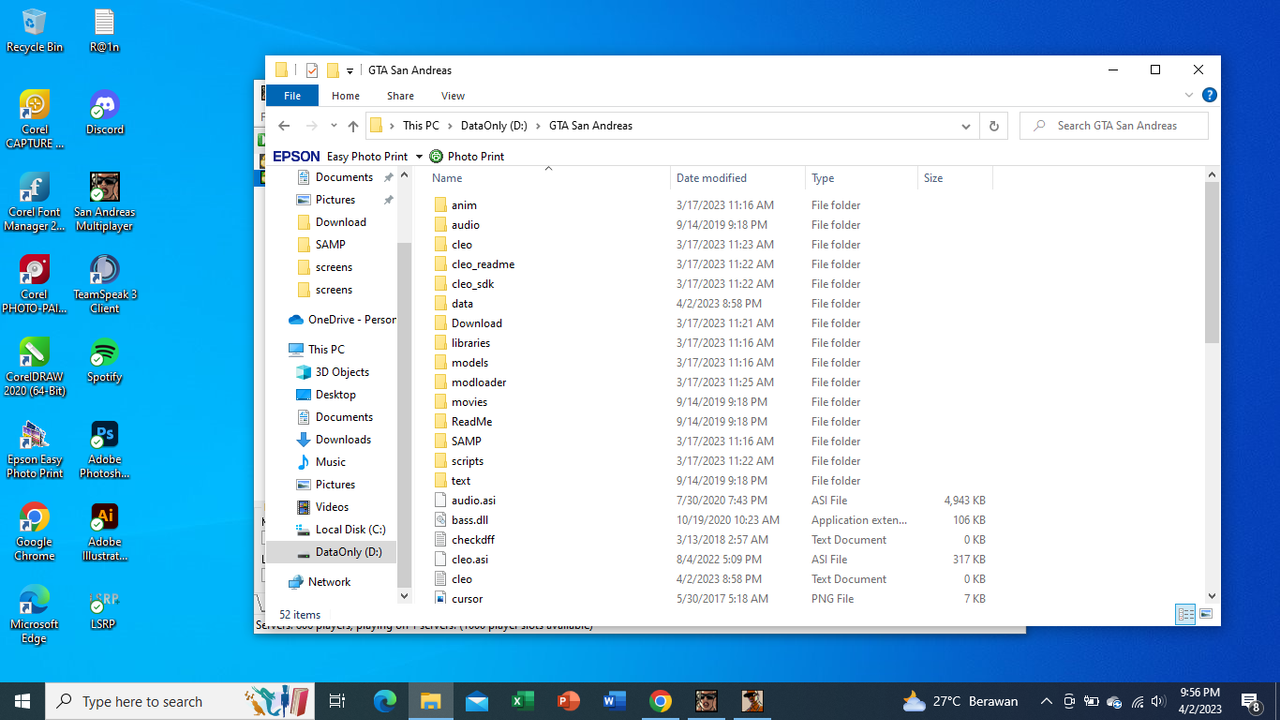1280x720 pixels.
Task: Open weather widget showing 27°C Berawan
Action: point(960,701)
